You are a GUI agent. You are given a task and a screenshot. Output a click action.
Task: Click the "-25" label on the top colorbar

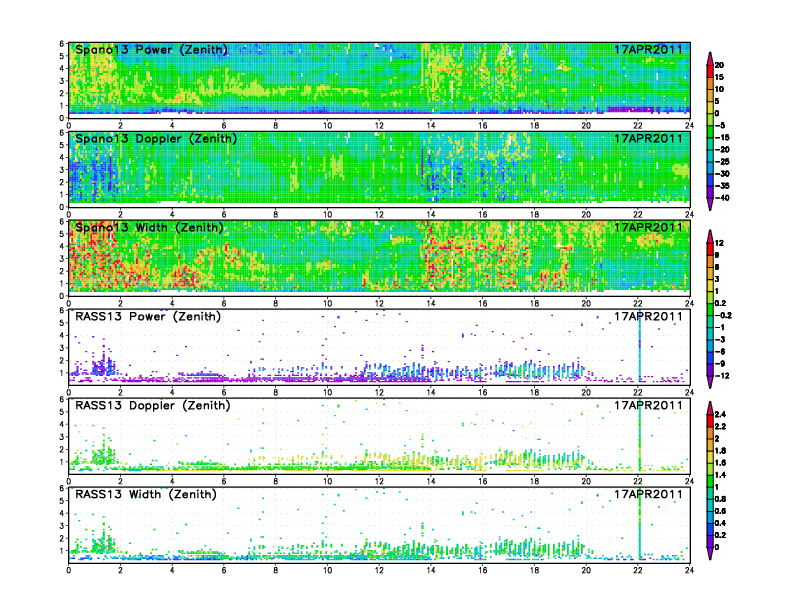722,162
